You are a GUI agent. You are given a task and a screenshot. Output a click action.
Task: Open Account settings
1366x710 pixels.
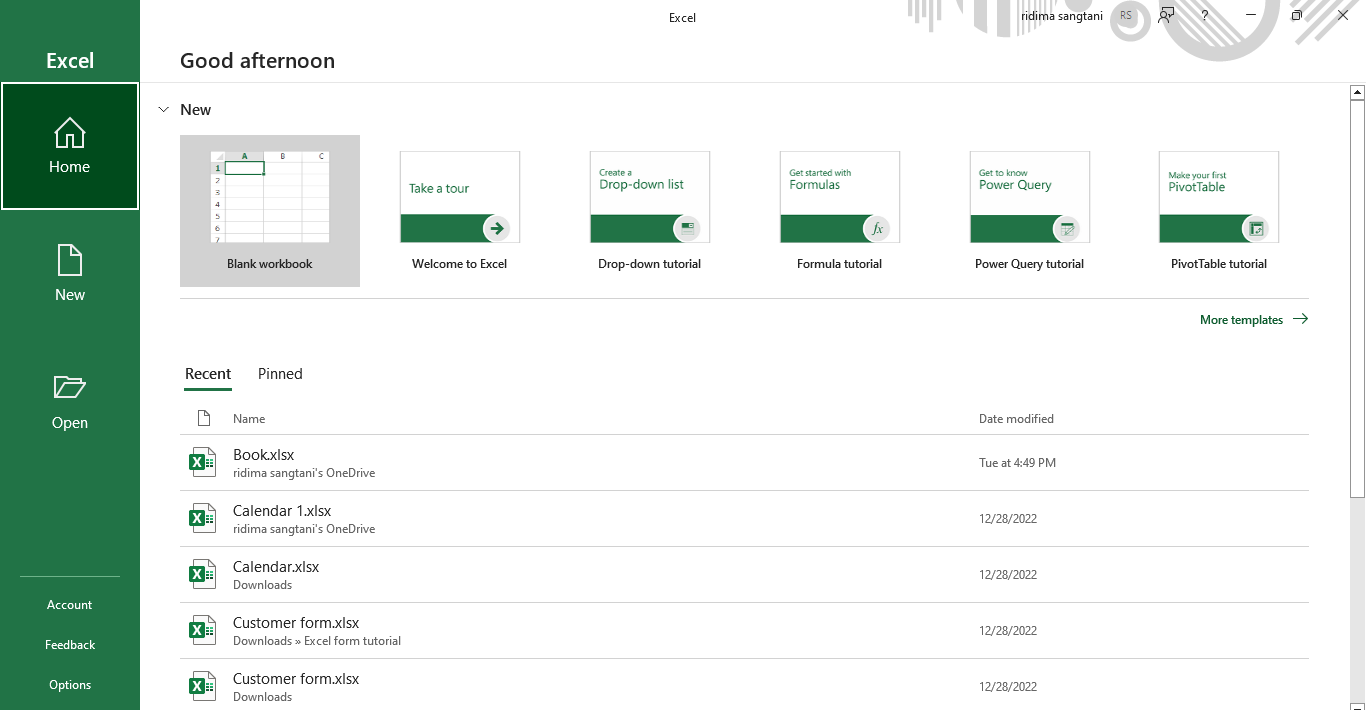[70, 605]
